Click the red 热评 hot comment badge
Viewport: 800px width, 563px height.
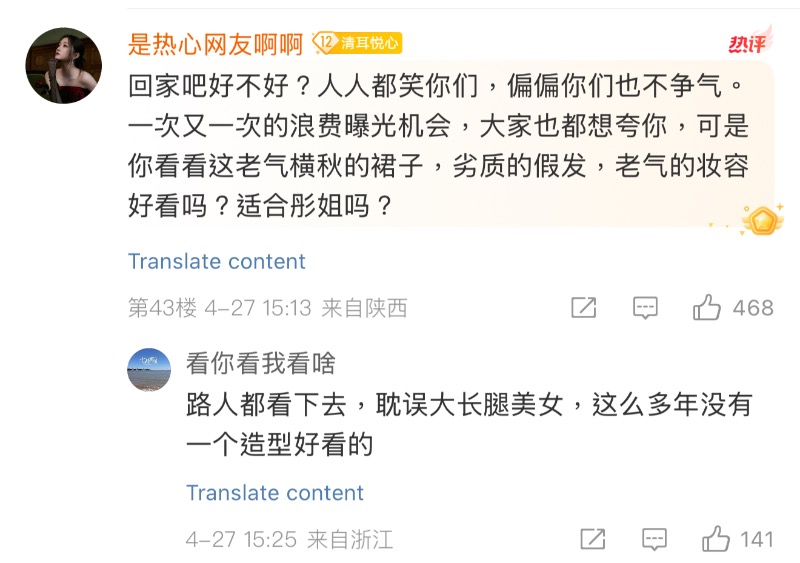coord(749,42)
